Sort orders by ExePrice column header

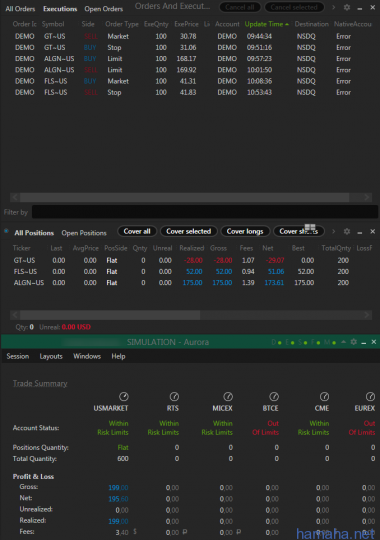point(186,24)
